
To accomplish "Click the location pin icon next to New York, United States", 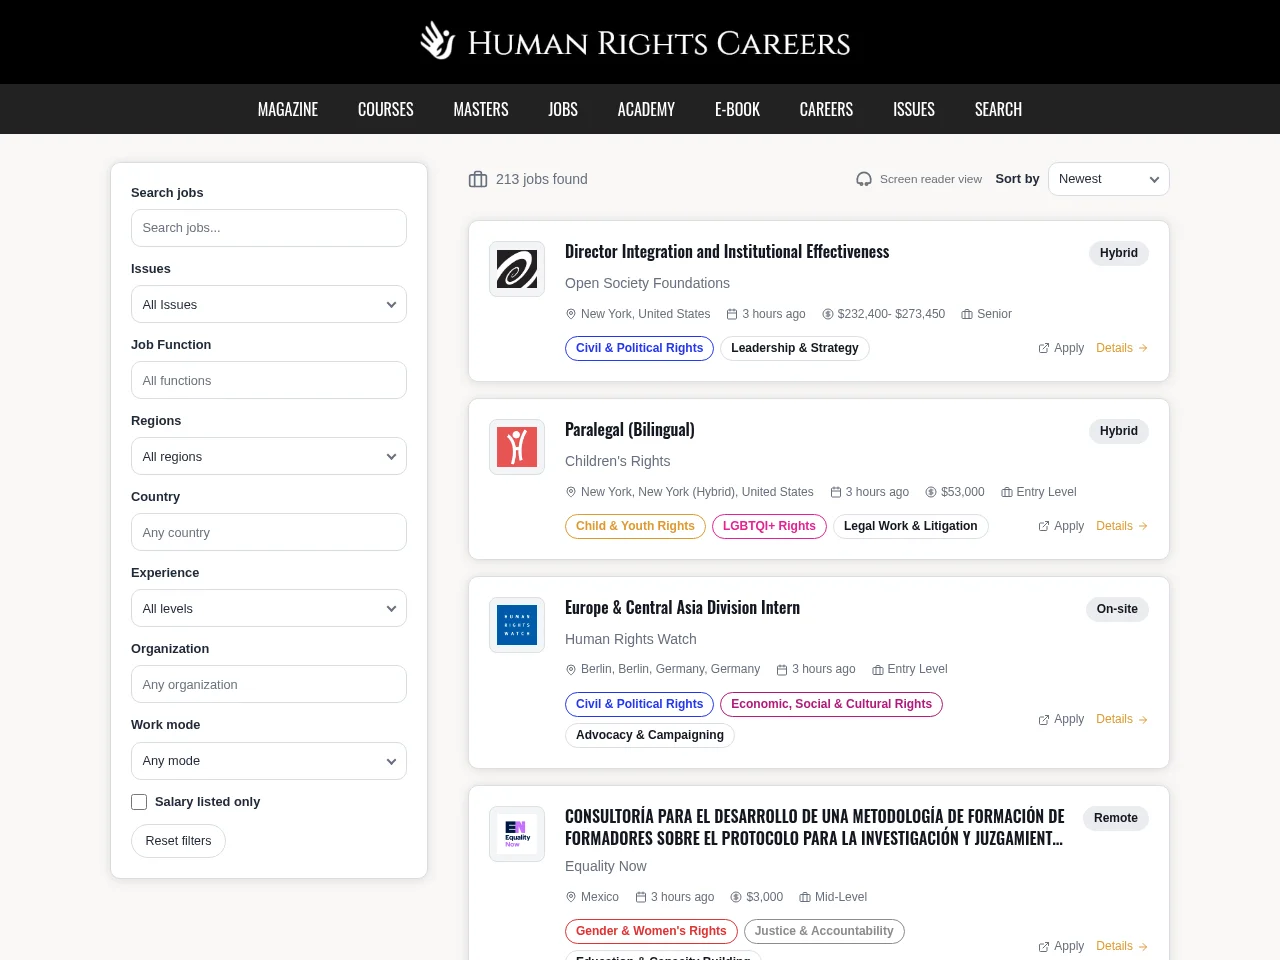I will pyautogui.click(x=571, y=314).
